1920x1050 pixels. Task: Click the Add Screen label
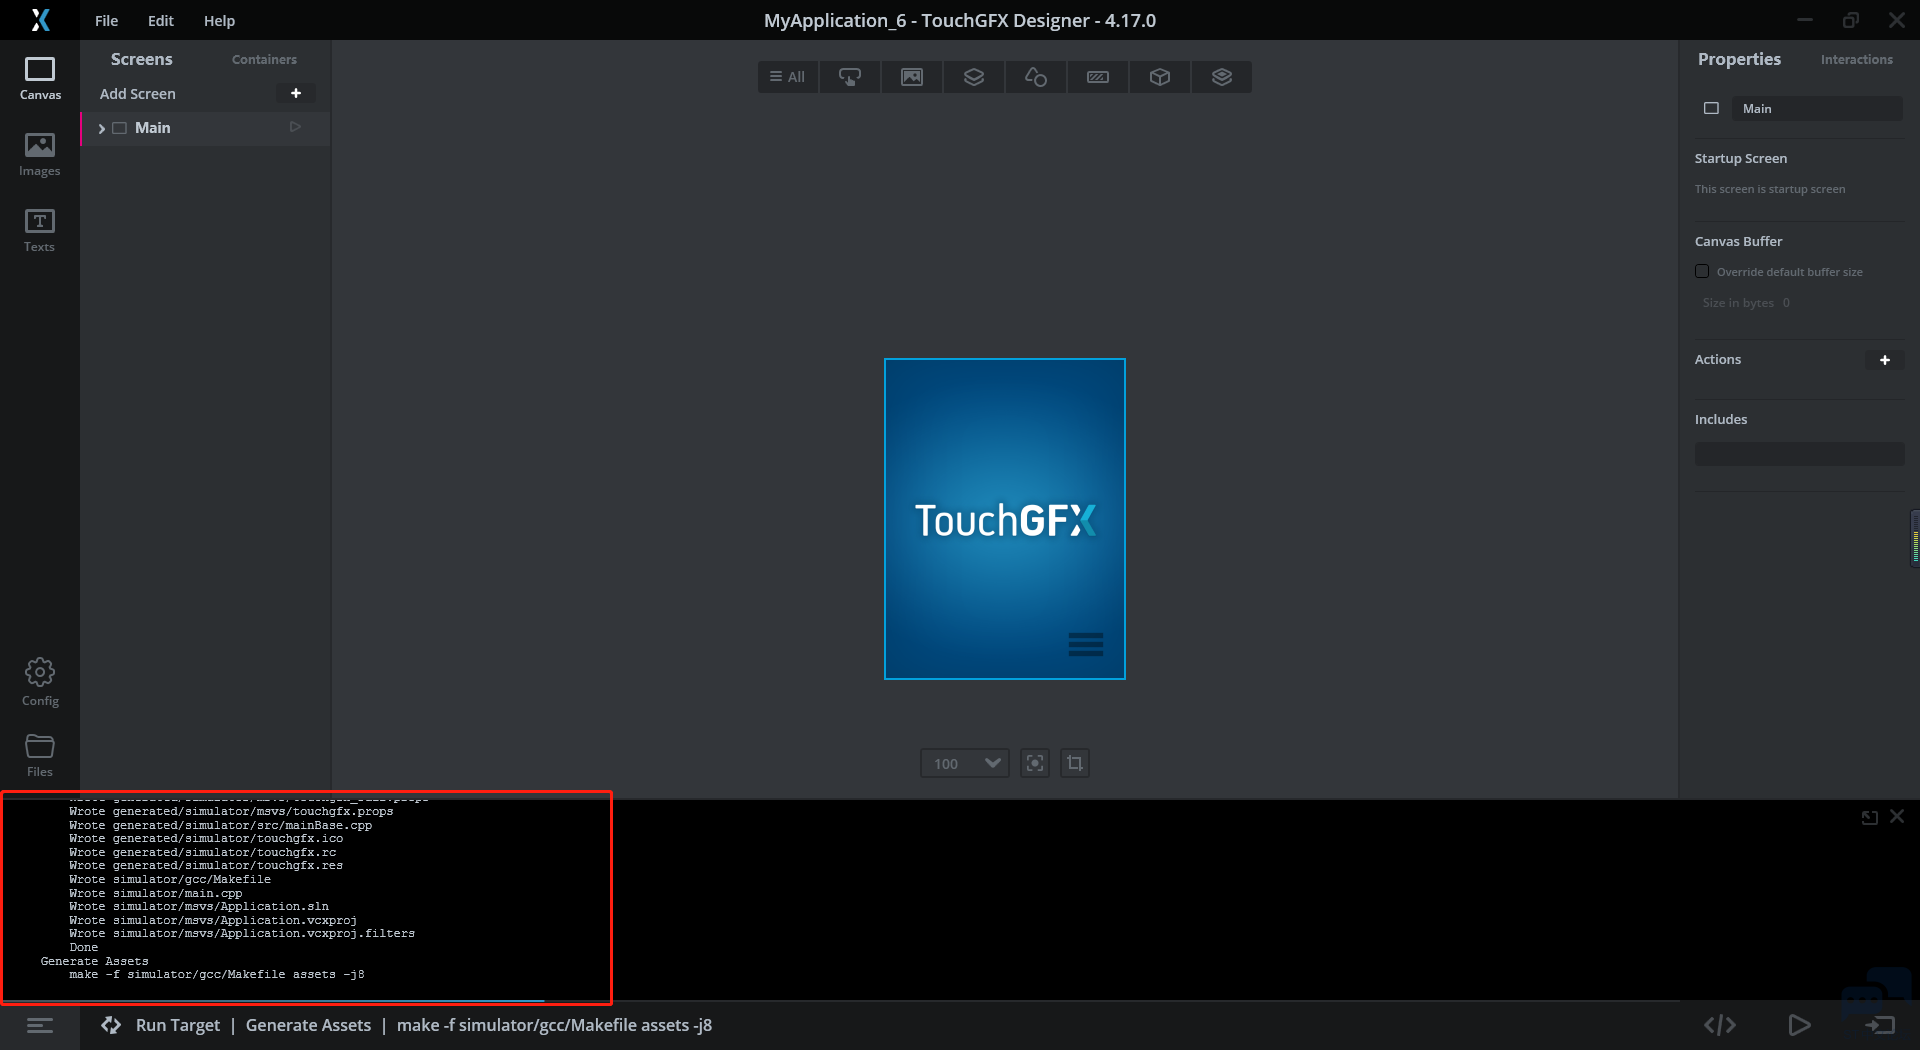[x=138, y=93]
